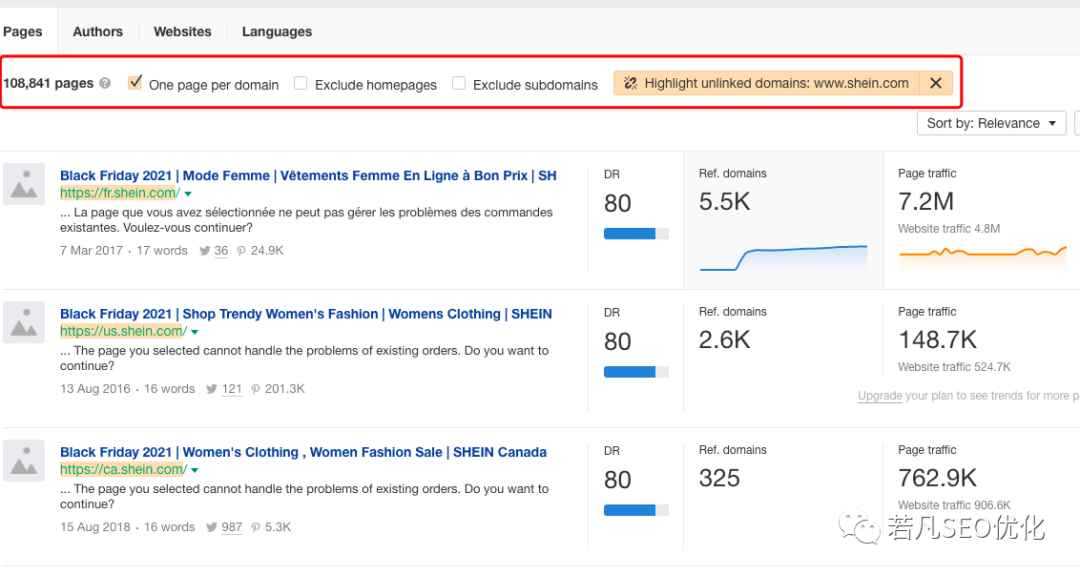Click the Pinterest icon showing 24.9K
This screenshot has width=1080, height=575.
[x=241, y=251]
